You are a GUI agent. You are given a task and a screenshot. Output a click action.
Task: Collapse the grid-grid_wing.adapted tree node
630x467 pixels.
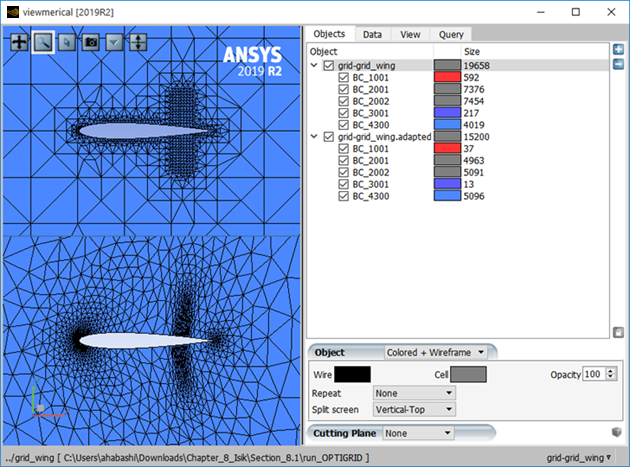314,137
